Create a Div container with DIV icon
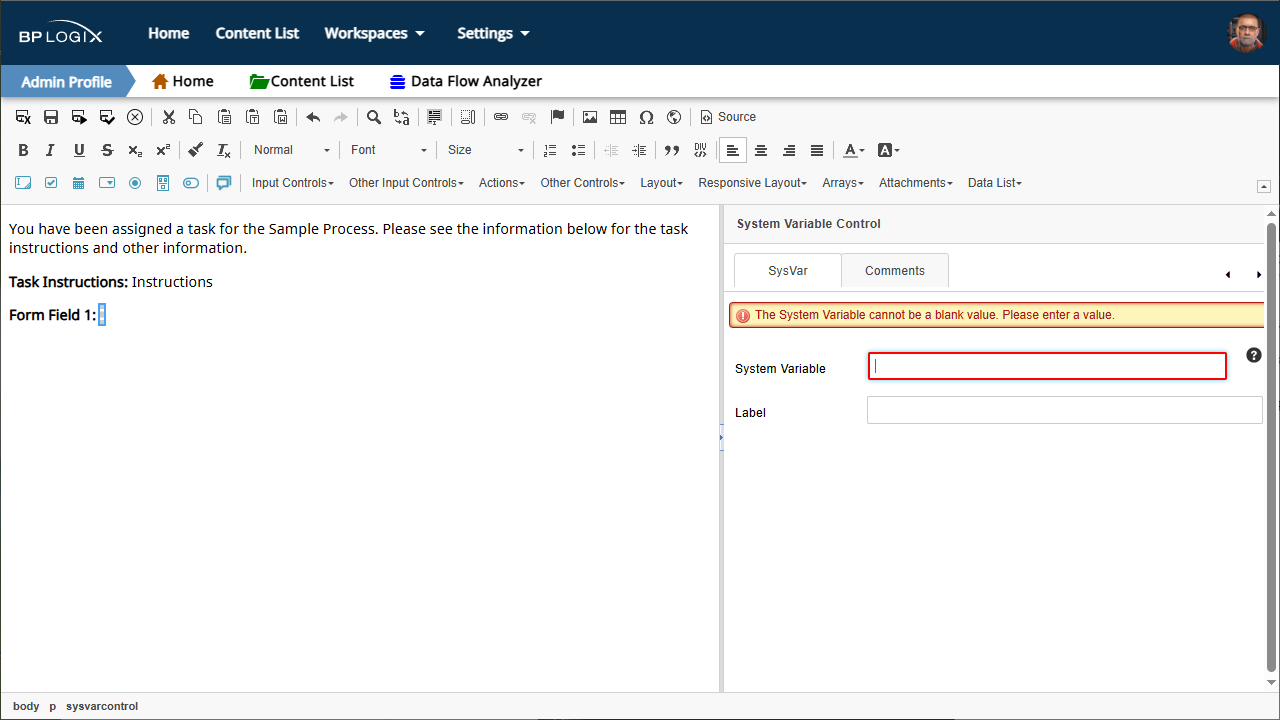This screenshot has width=1280, height=720. coord(700,150)
